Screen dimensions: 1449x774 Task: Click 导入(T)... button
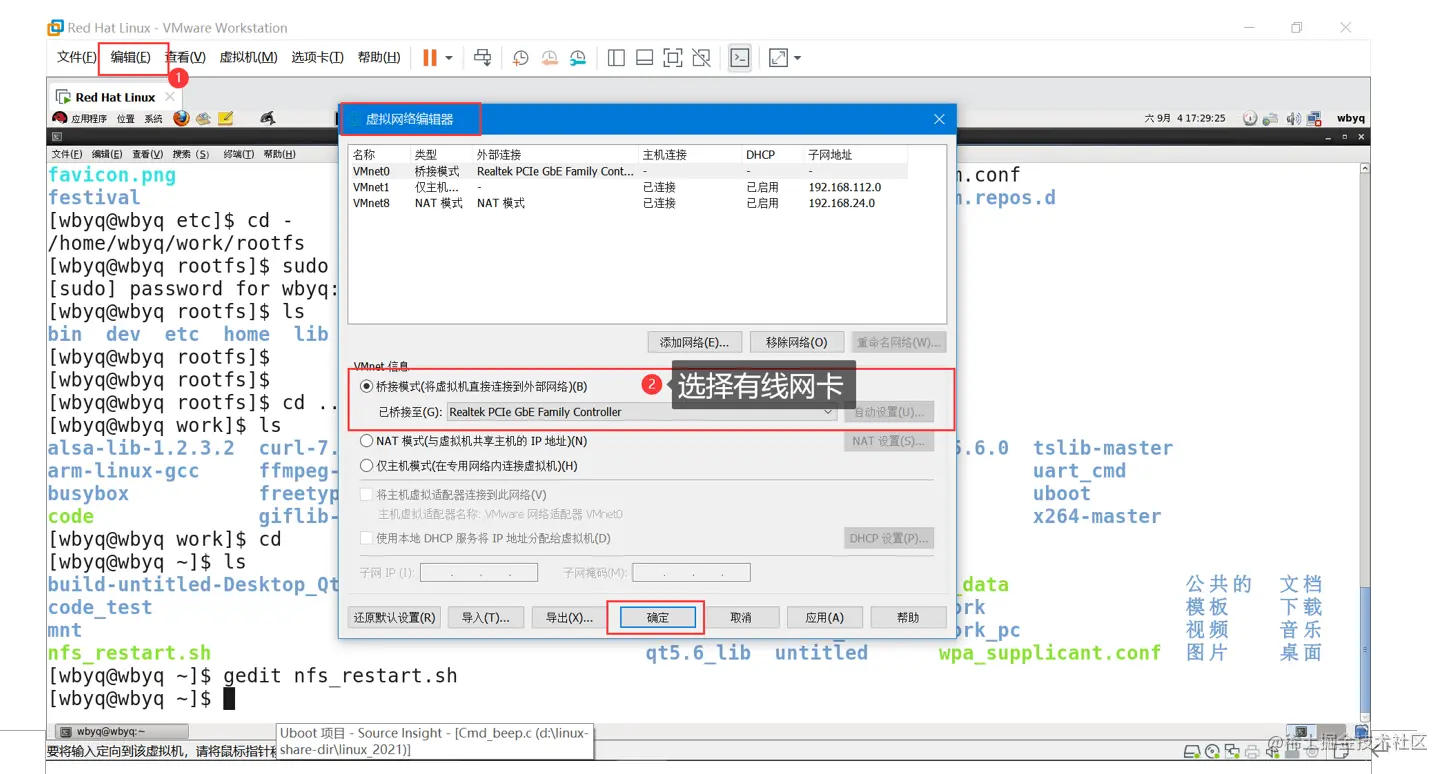tap(486, 618)
